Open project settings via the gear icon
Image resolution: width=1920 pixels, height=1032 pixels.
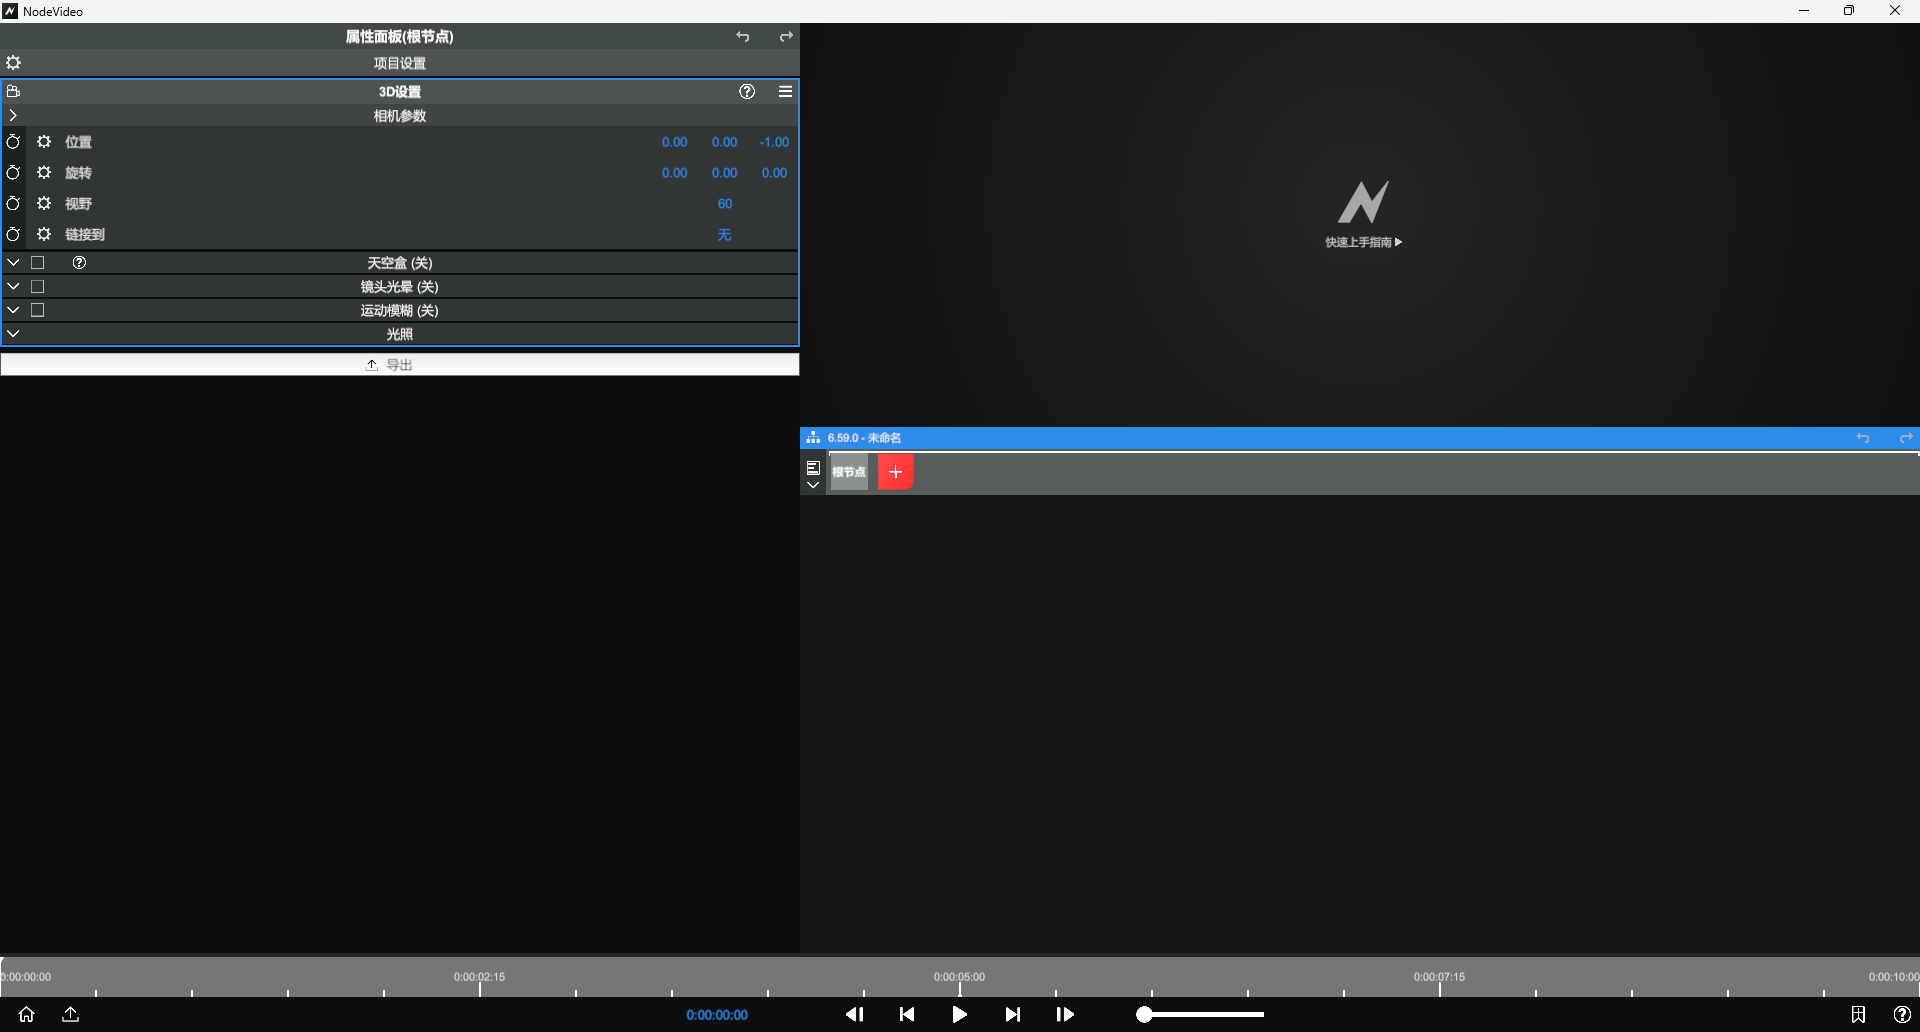(13, 62)
